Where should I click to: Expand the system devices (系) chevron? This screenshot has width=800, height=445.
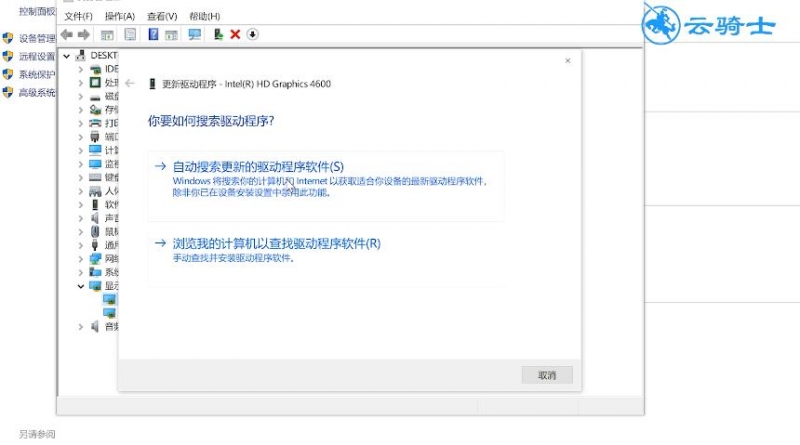click(x=81, y=273)
